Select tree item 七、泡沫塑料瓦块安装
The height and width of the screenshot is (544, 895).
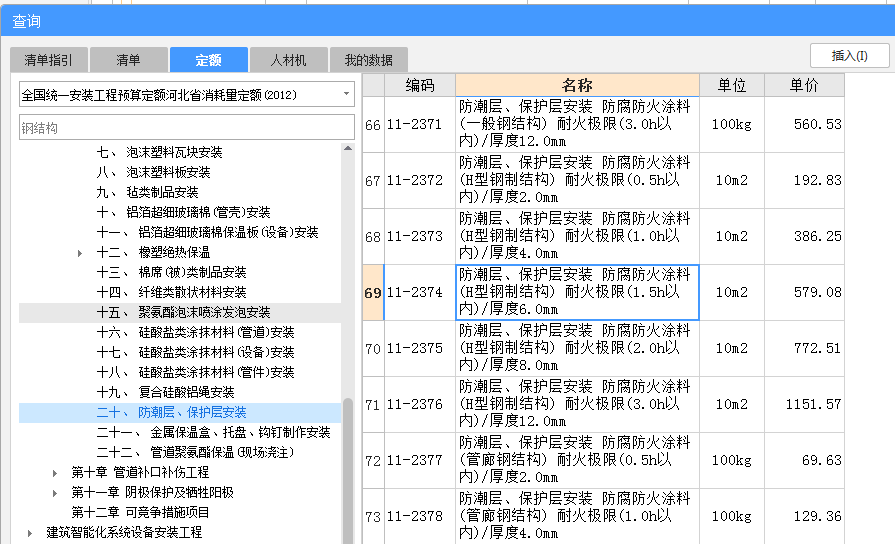pyautogui.click(x=159, y=152)
